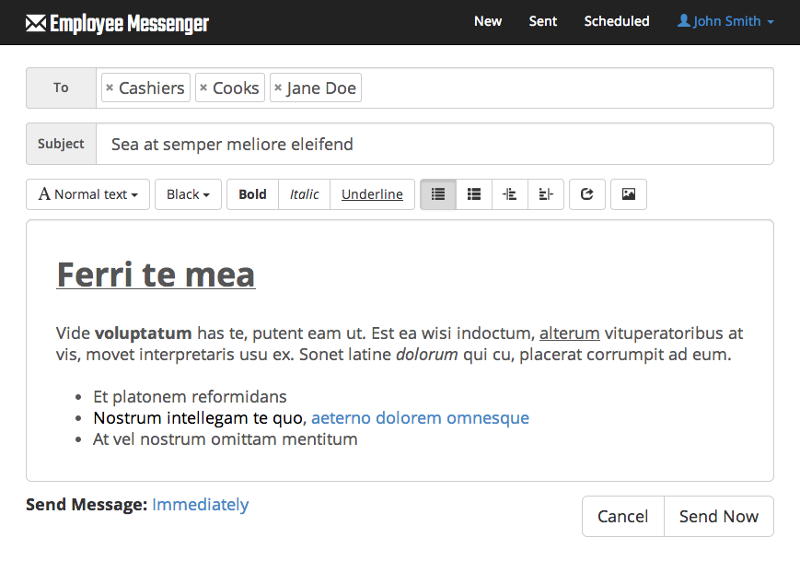
Task: Click the Send Message label
Action: (x=87, y=504)
